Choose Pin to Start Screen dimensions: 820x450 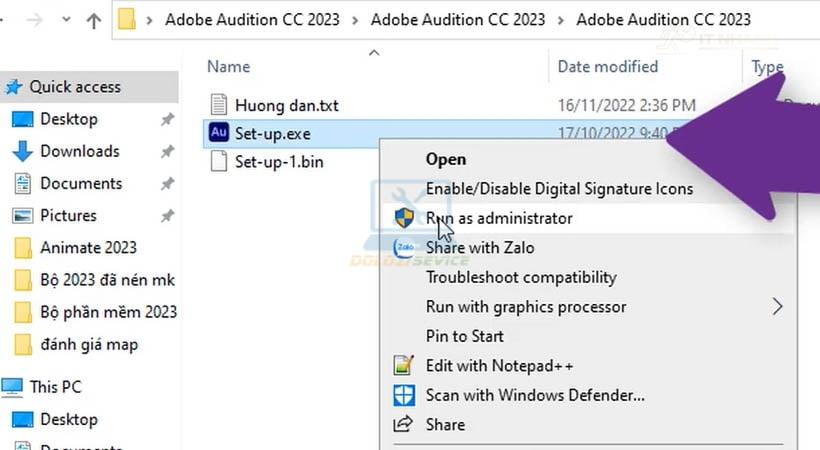pos(464,336)
